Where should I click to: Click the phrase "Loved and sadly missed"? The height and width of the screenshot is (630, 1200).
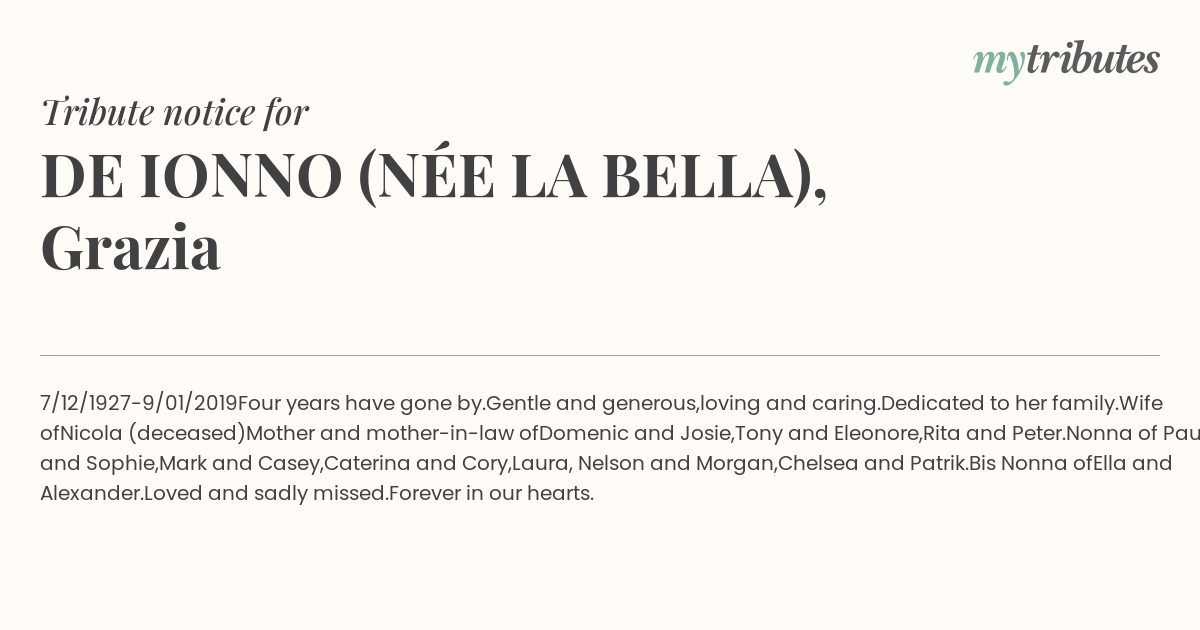pyautogui.click(x=265, y=493)
